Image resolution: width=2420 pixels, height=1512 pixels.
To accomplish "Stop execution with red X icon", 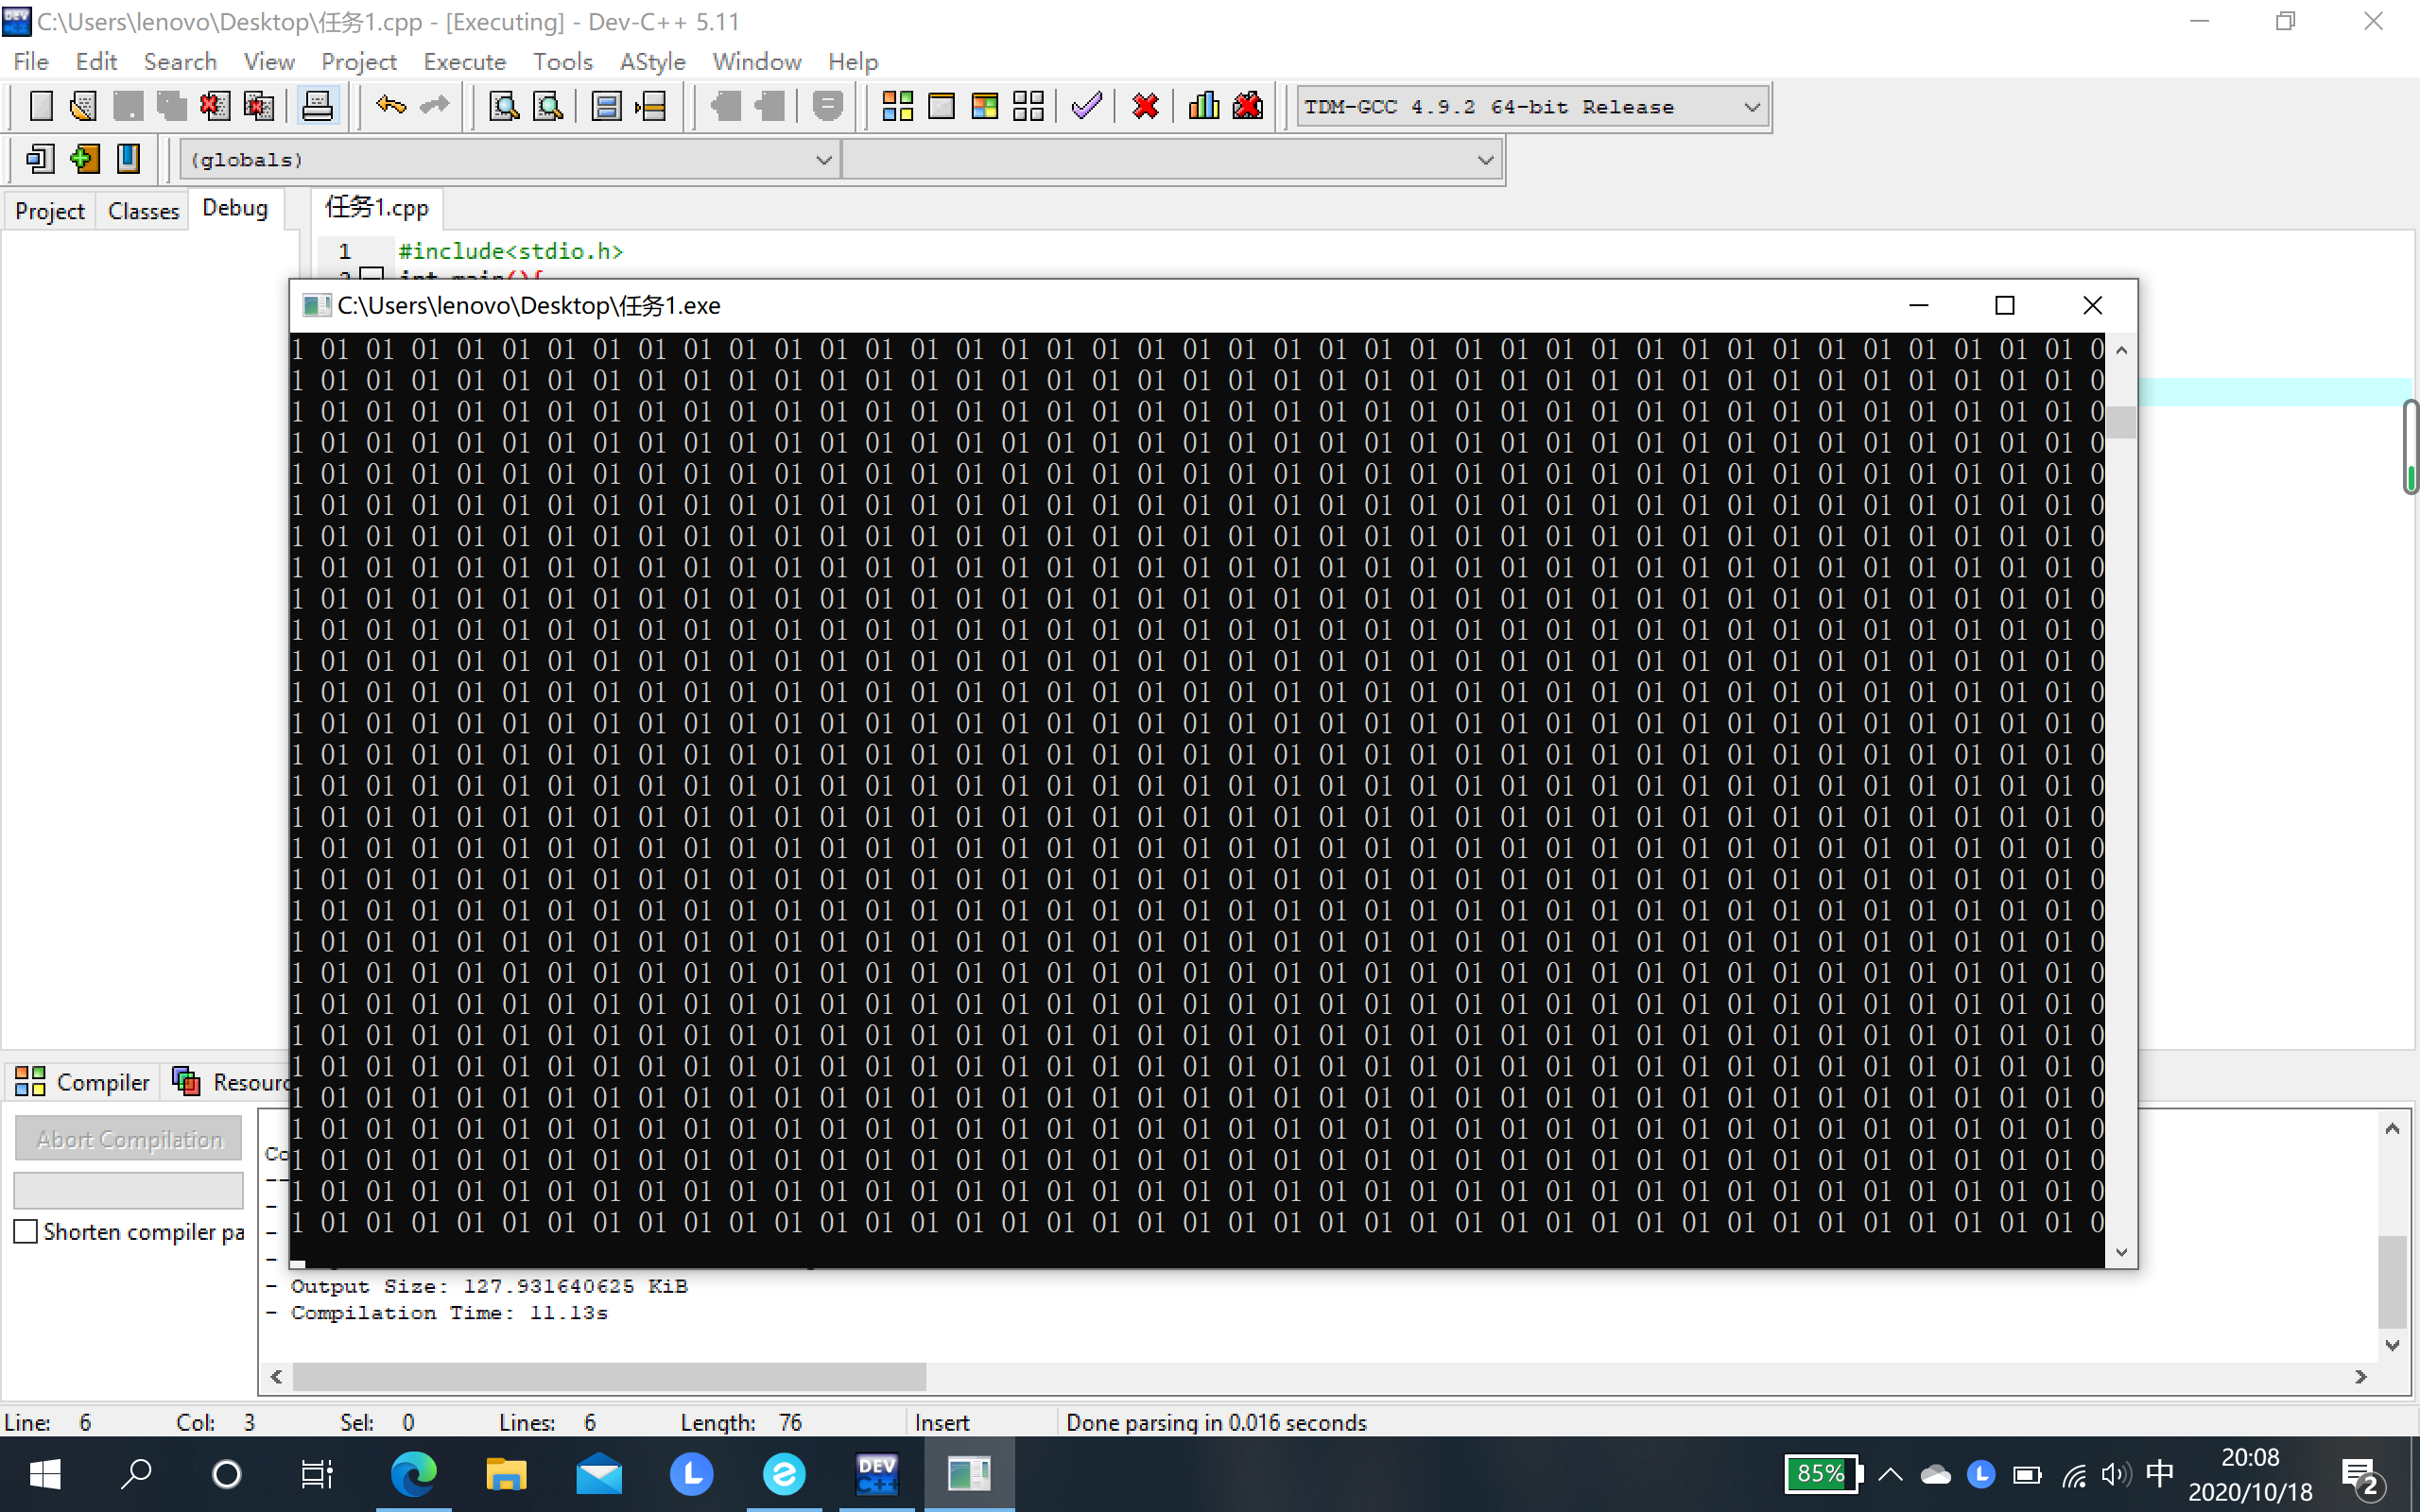I will coord(1145,106).
